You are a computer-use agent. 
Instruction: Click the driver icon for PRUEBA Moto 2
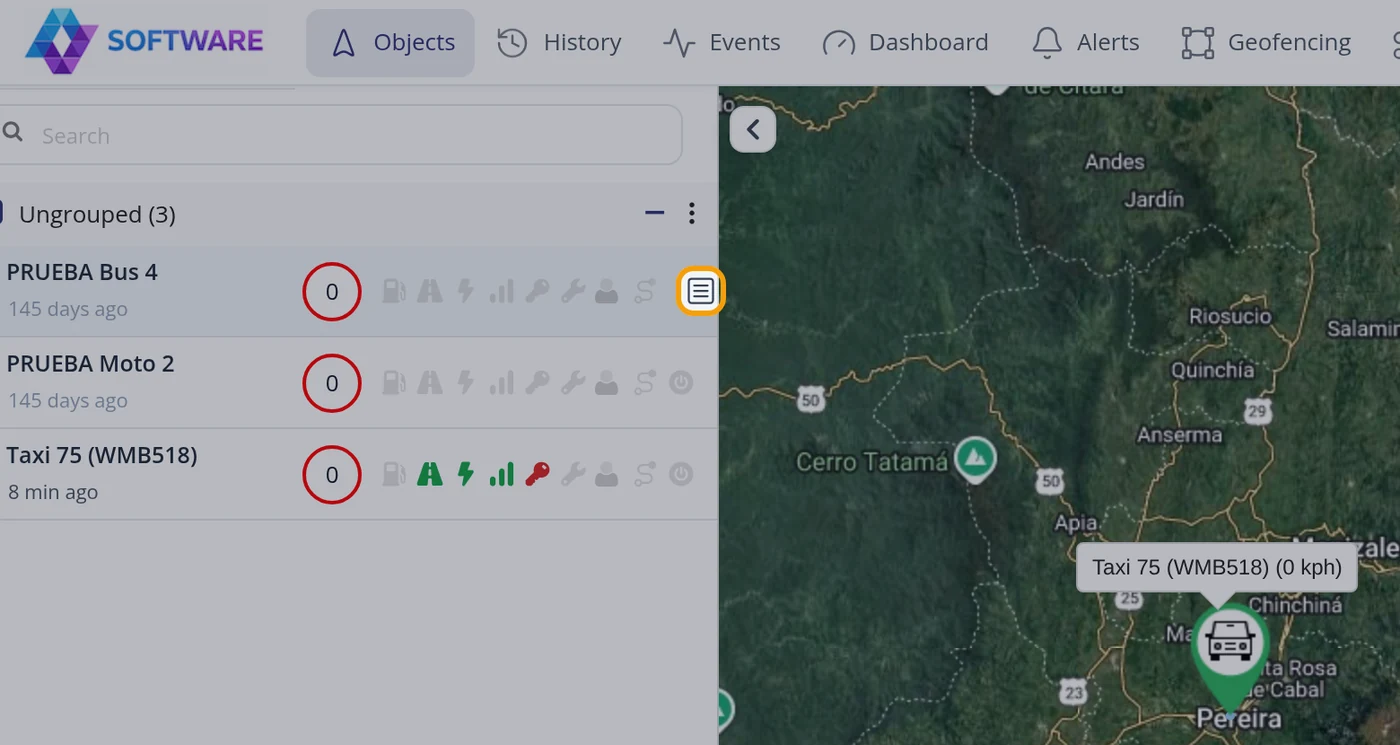click(x=607, y=383)
